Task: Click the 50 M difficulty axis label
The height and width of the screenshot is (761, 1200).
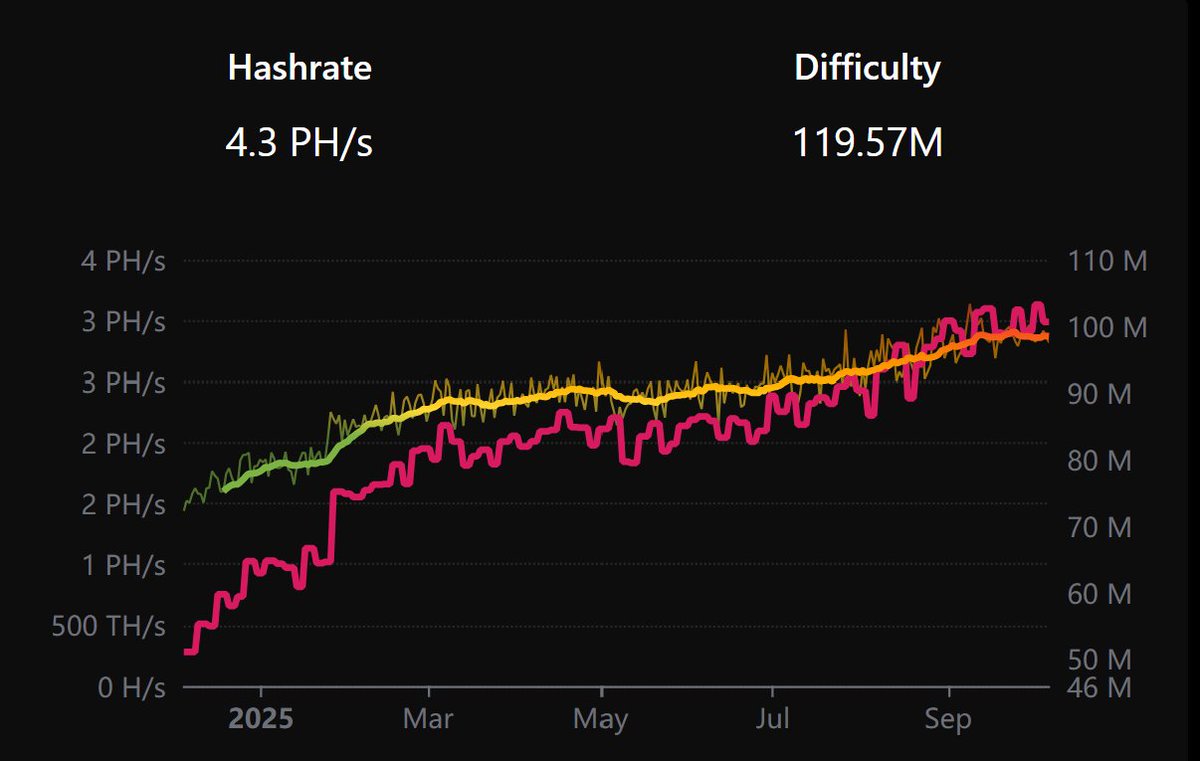Action: [x=1098, y=660]
